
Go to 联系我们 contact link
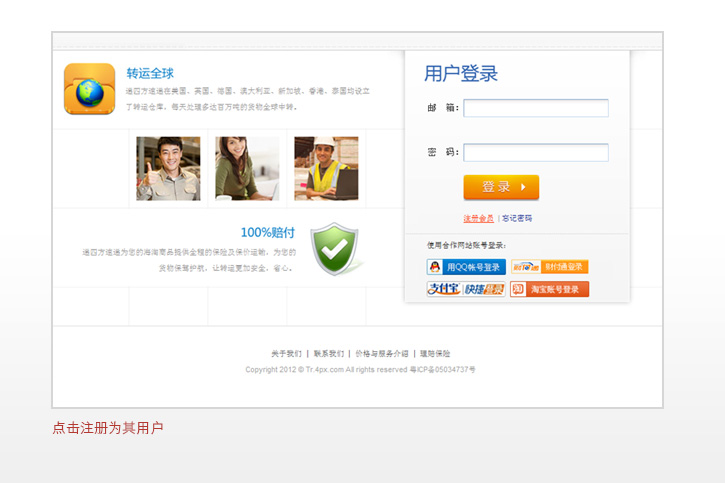click(328, 354)
